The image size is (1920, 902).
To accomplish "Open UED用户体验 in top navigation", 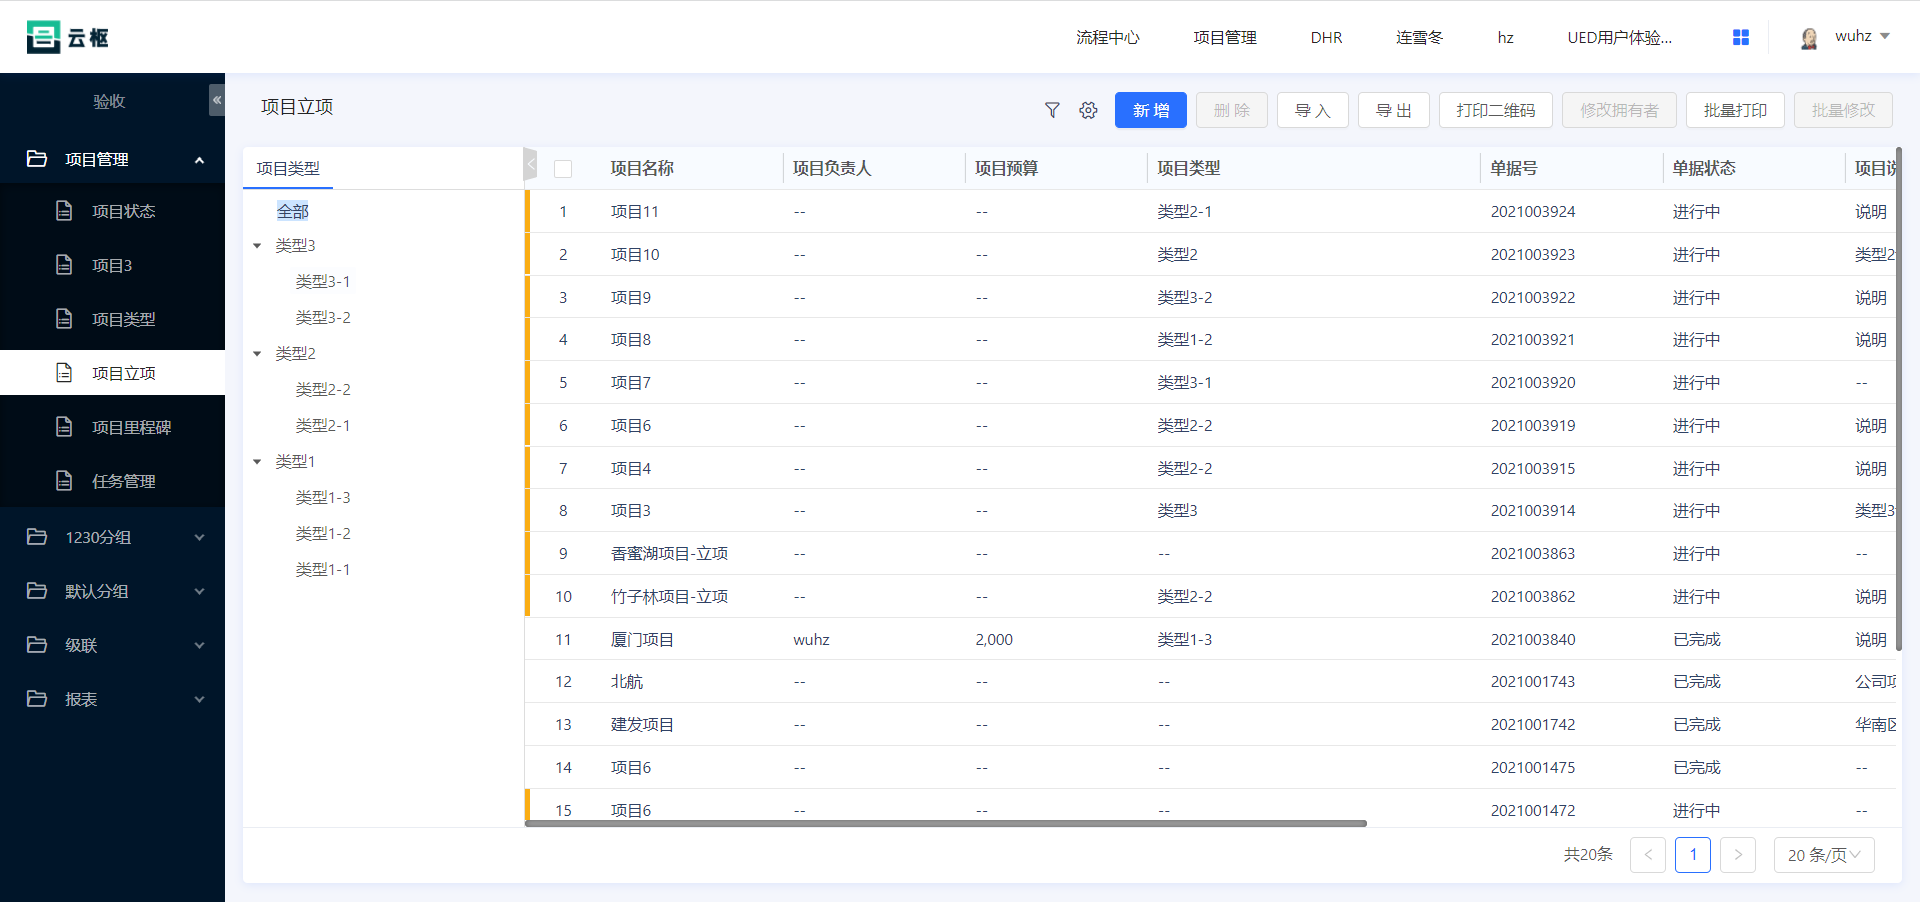I will pos(1620,37).
